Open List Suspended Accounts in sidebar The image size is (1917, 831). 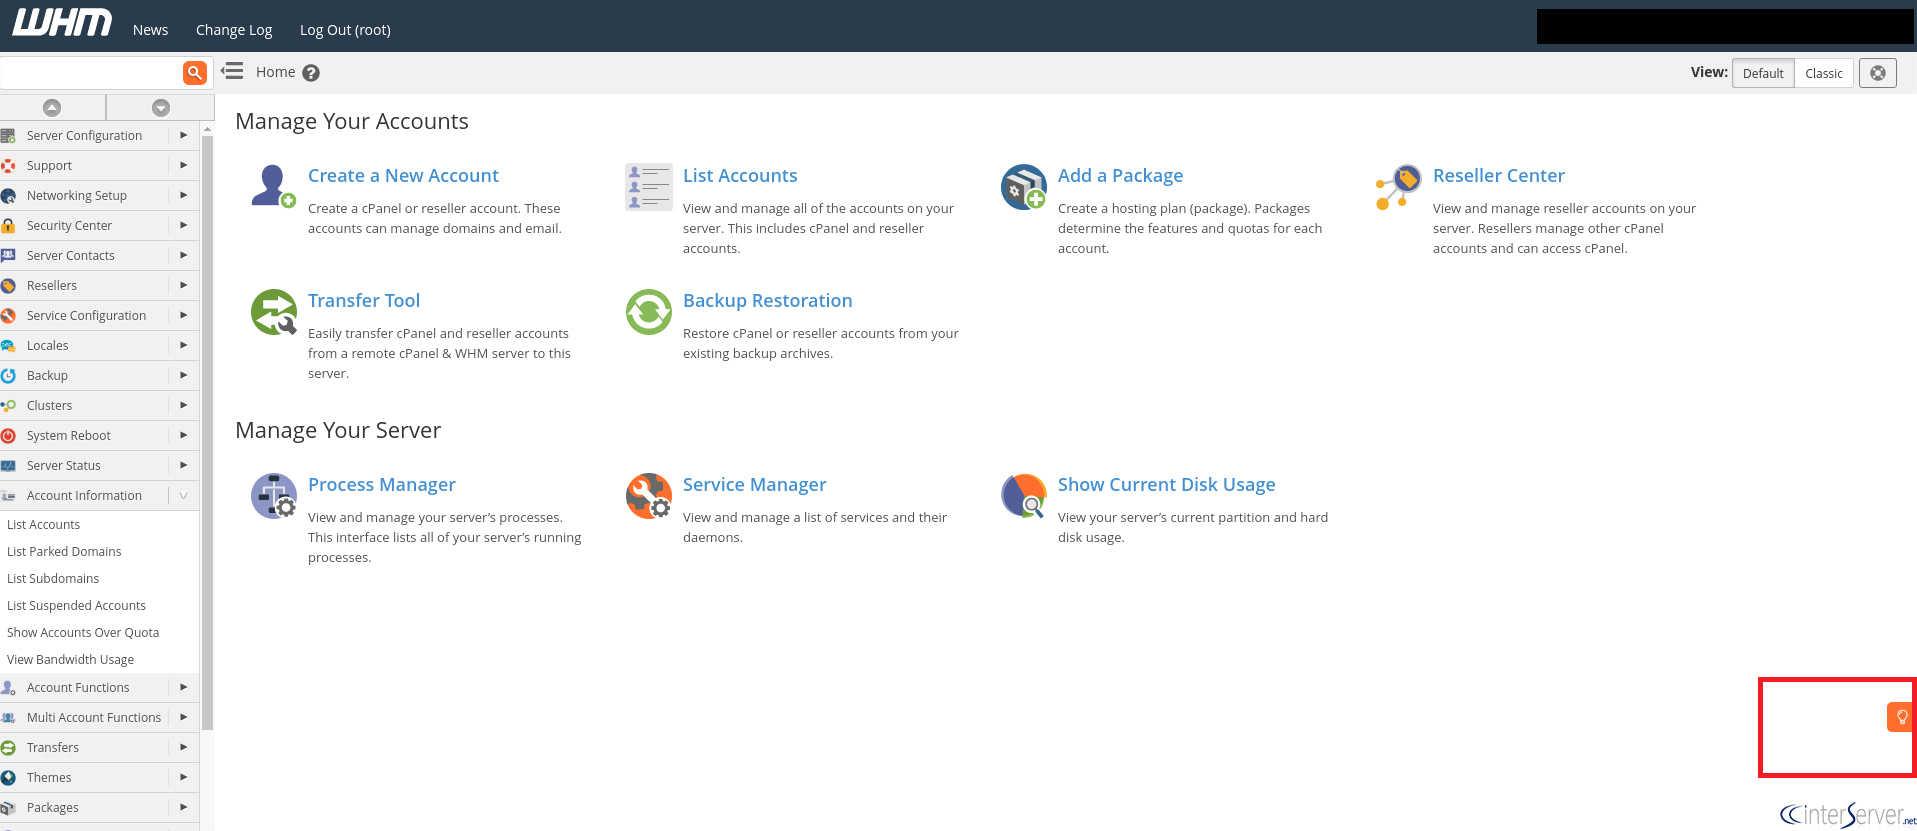[x=76, y=605]
